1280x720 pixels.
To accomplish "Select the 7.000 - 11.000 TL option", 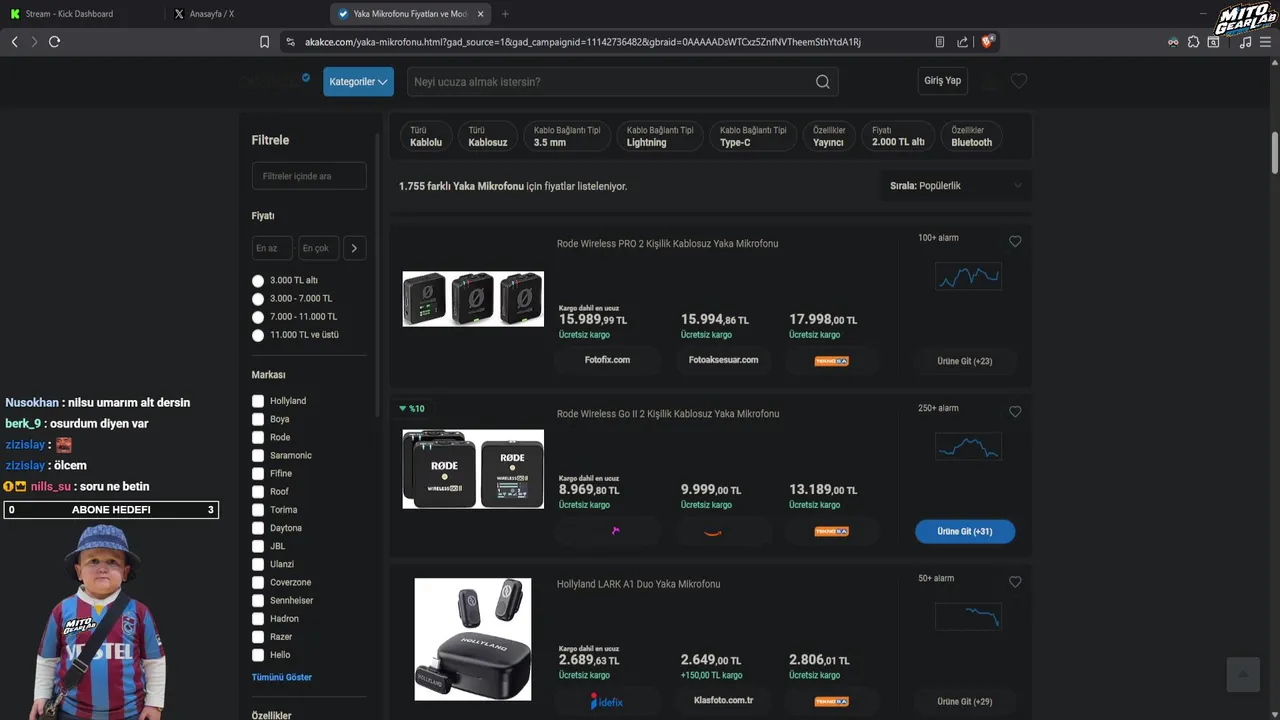I will 258,317.
